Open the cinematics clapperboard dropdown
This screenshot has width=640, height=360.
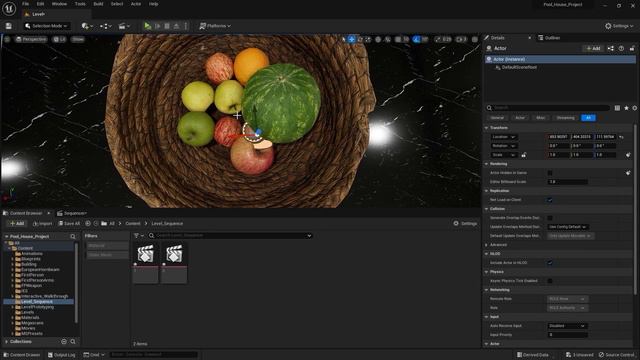pos(124,26)
